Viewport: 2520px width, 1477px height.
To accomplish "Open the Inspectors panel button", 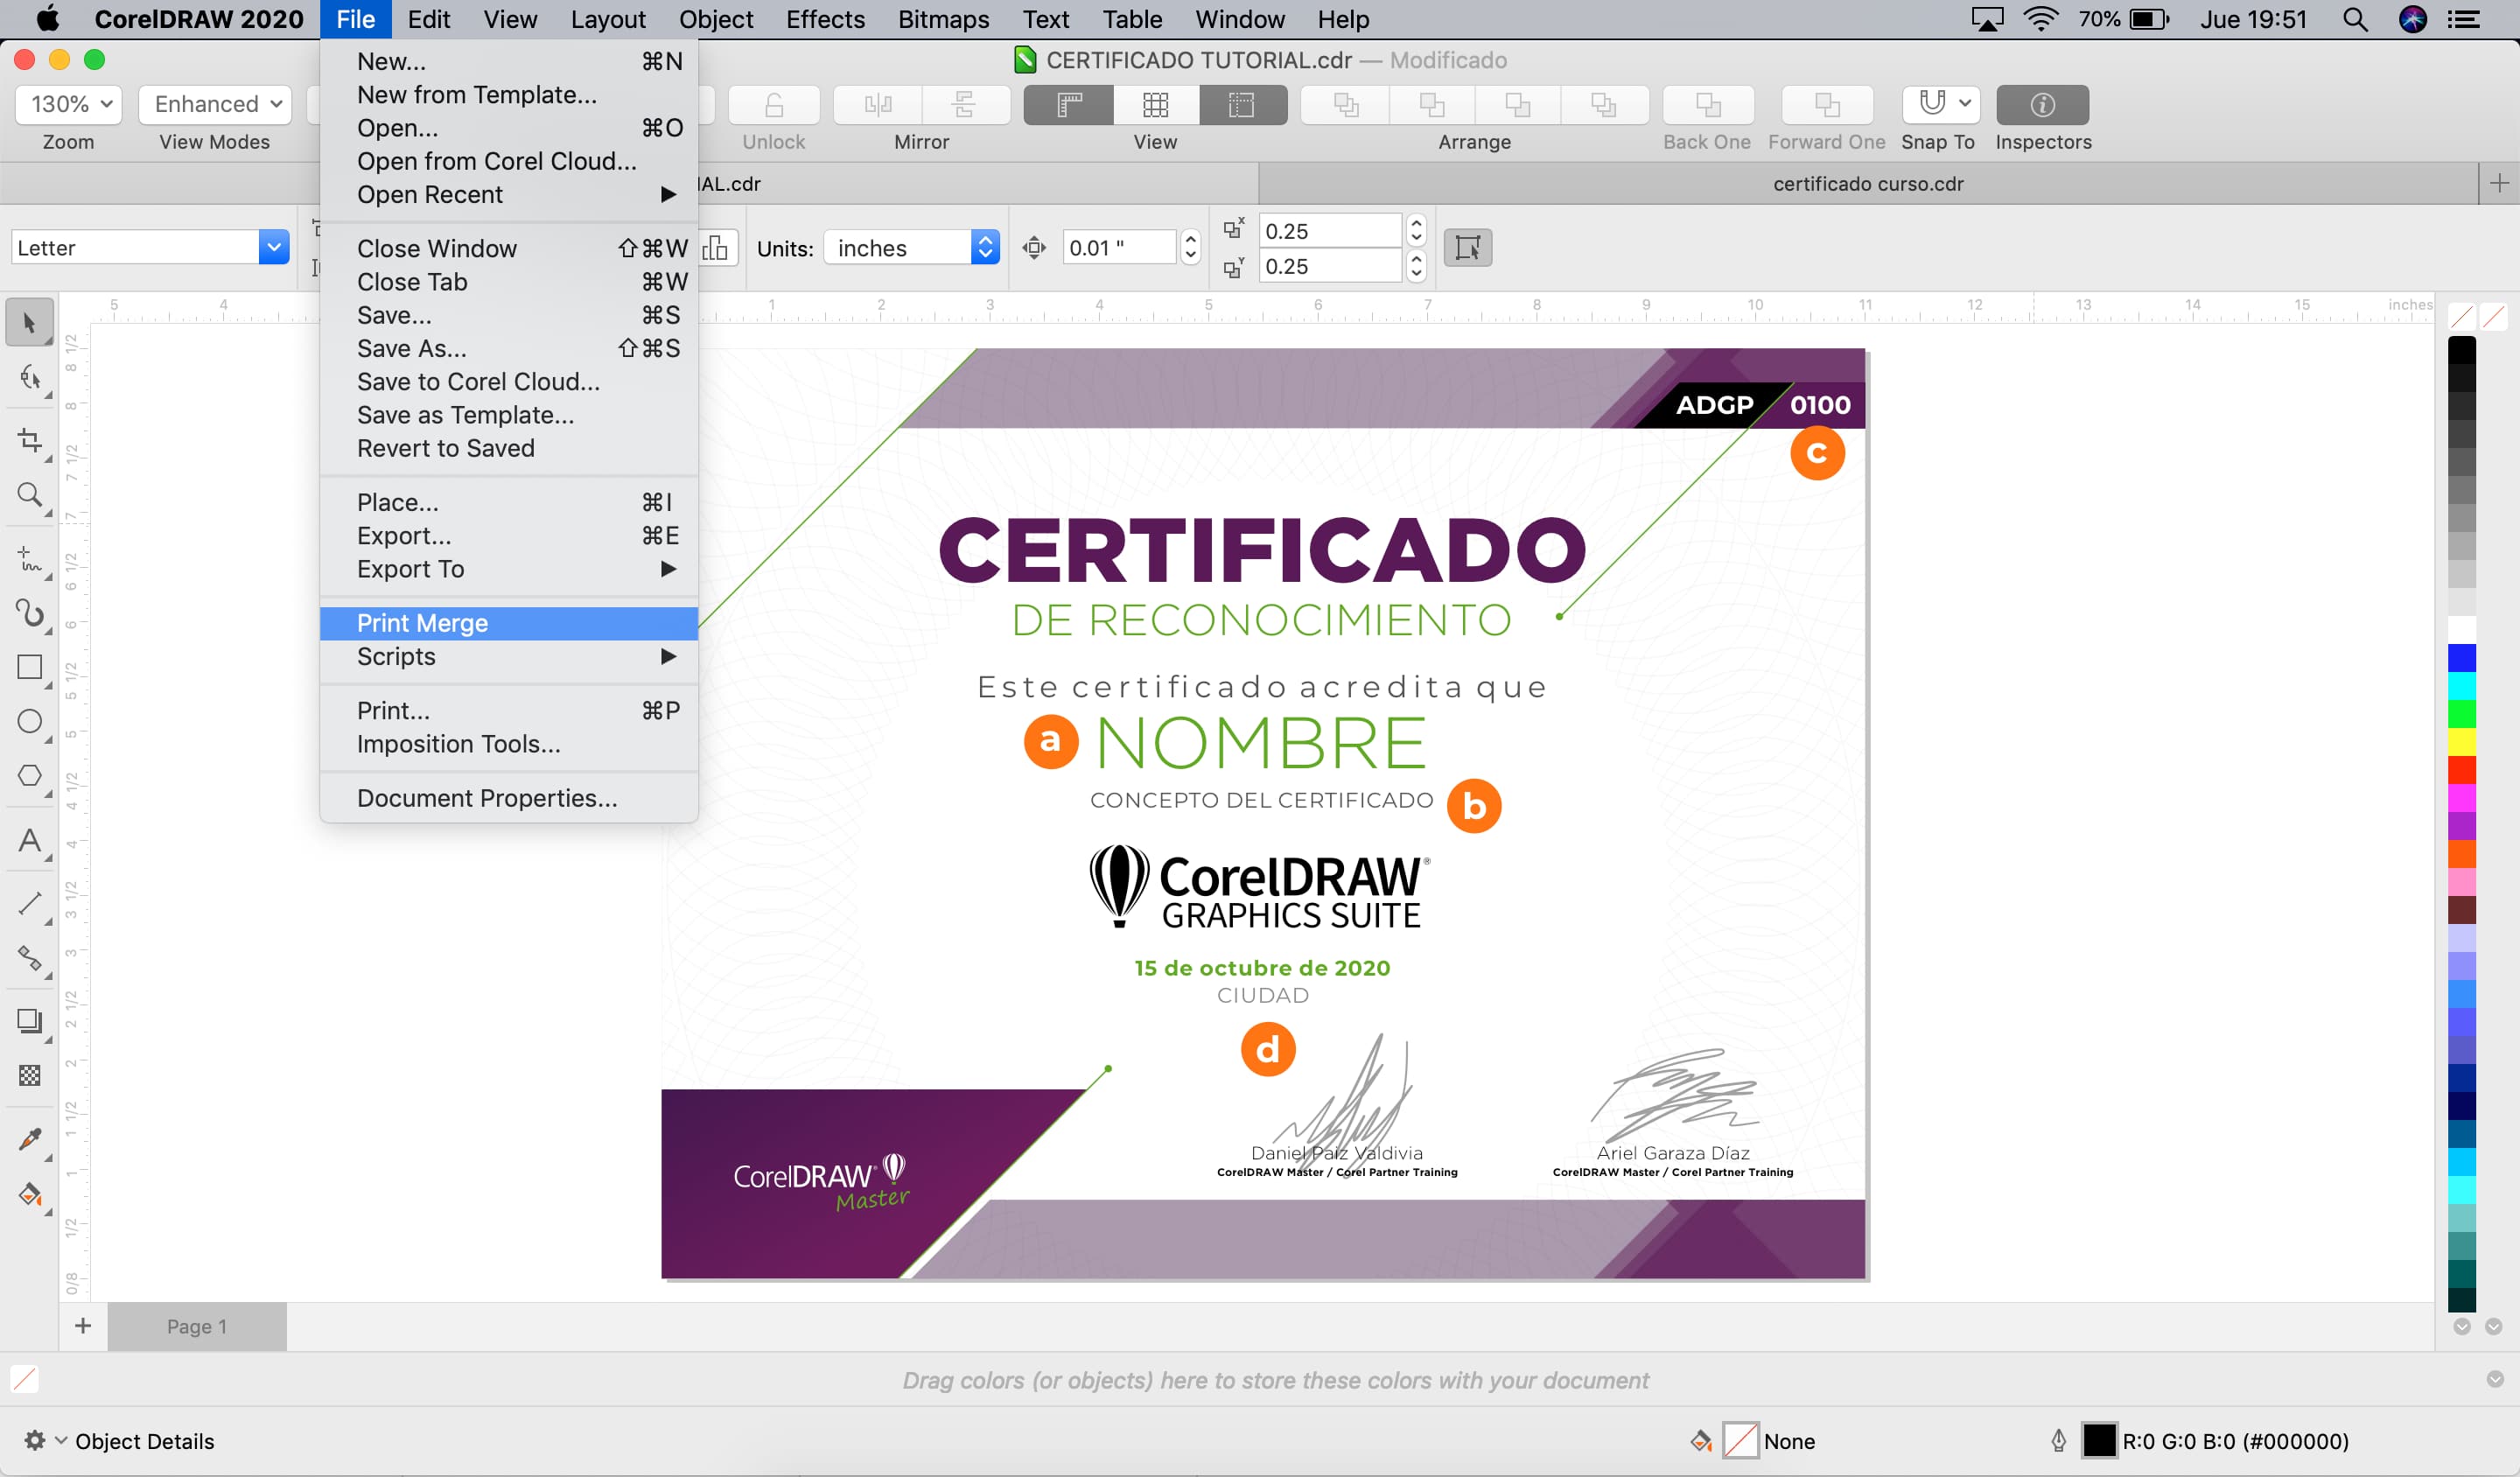I will (x=2042, y=105).
